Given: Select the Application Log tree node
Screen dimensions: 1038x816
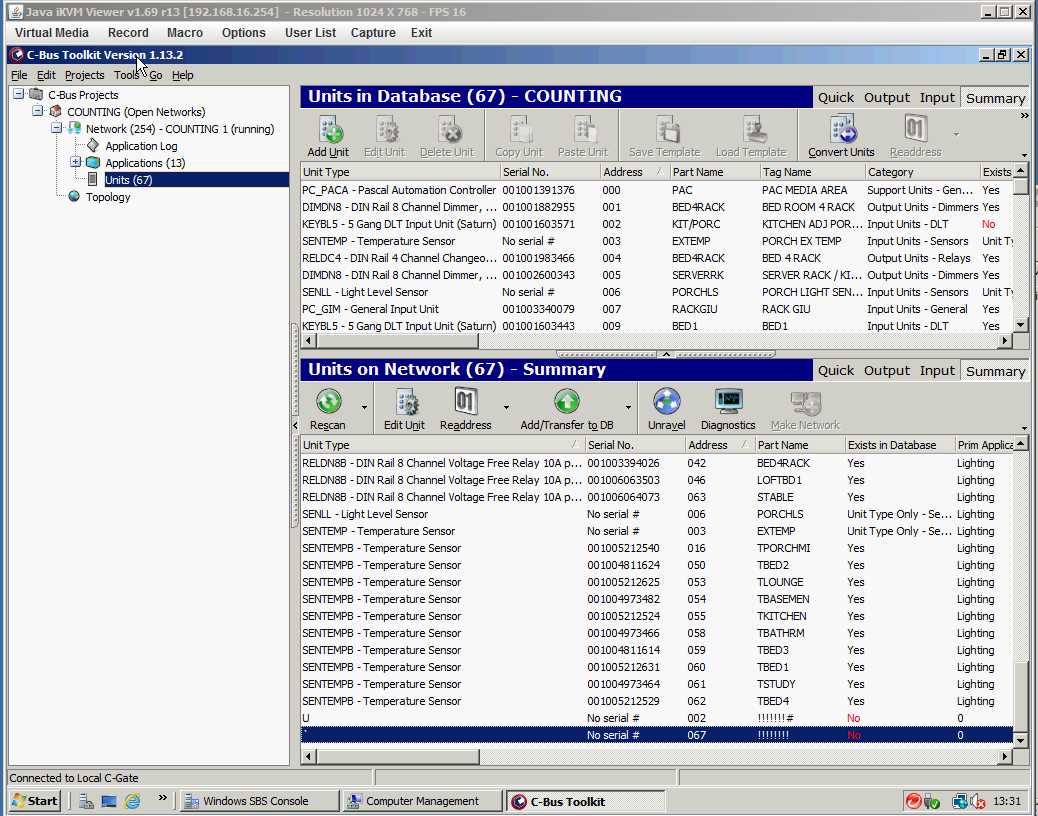Looking at the screenshot, I should point(141,146).
